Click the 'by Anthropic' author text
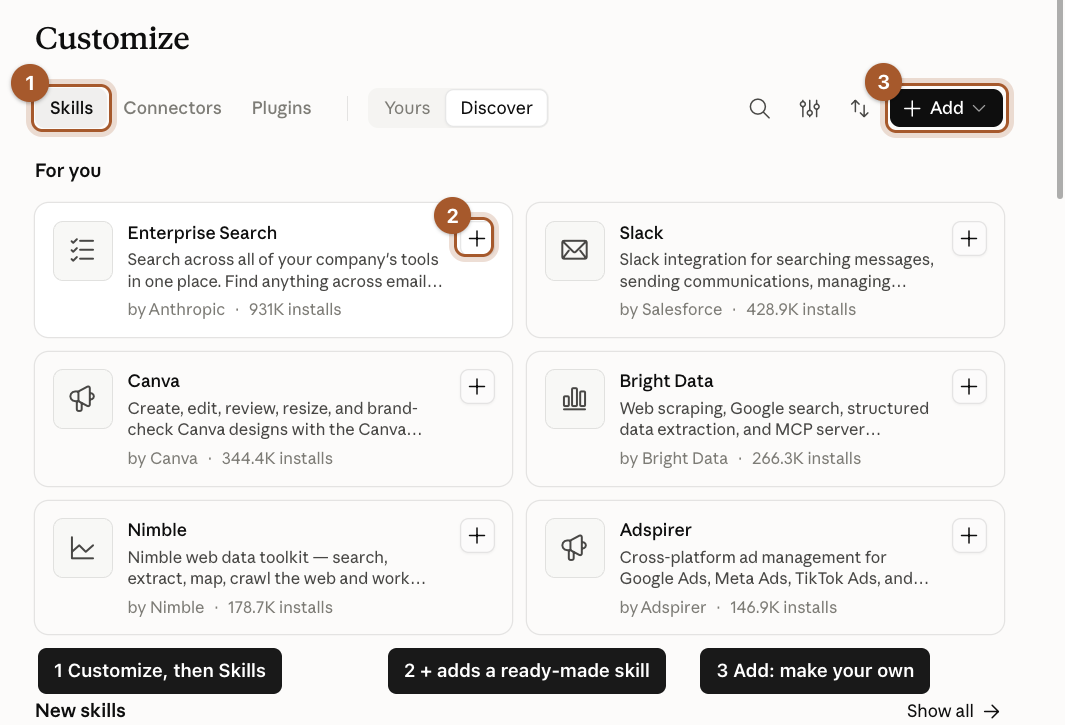This screenshot has height=725, width=1065. pos(176,310)
